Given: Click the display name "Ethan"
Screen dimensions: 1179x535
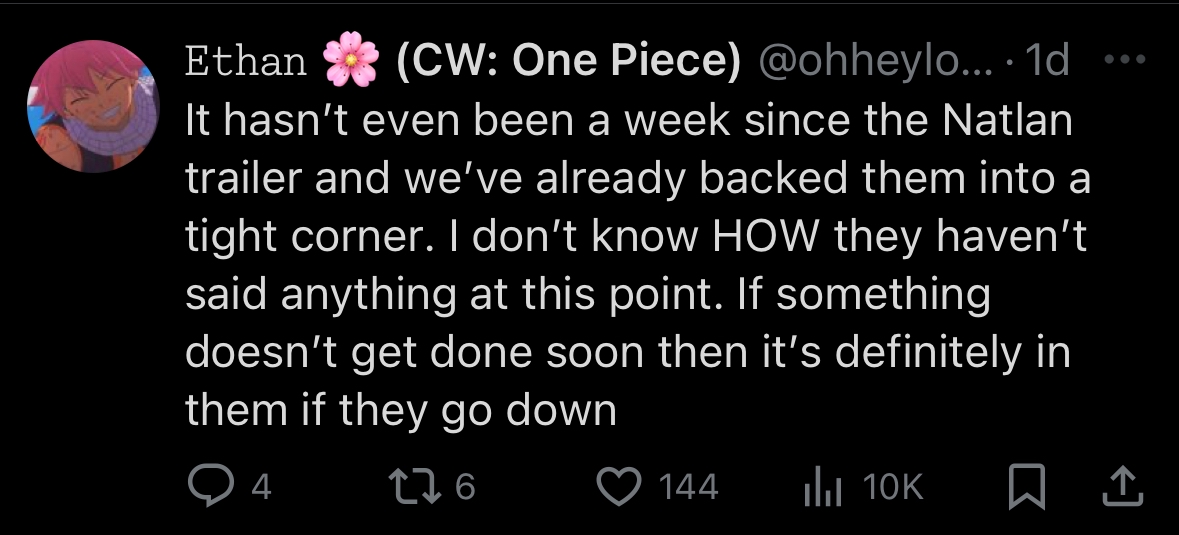Looking at the screenshot, I should 247,63.
